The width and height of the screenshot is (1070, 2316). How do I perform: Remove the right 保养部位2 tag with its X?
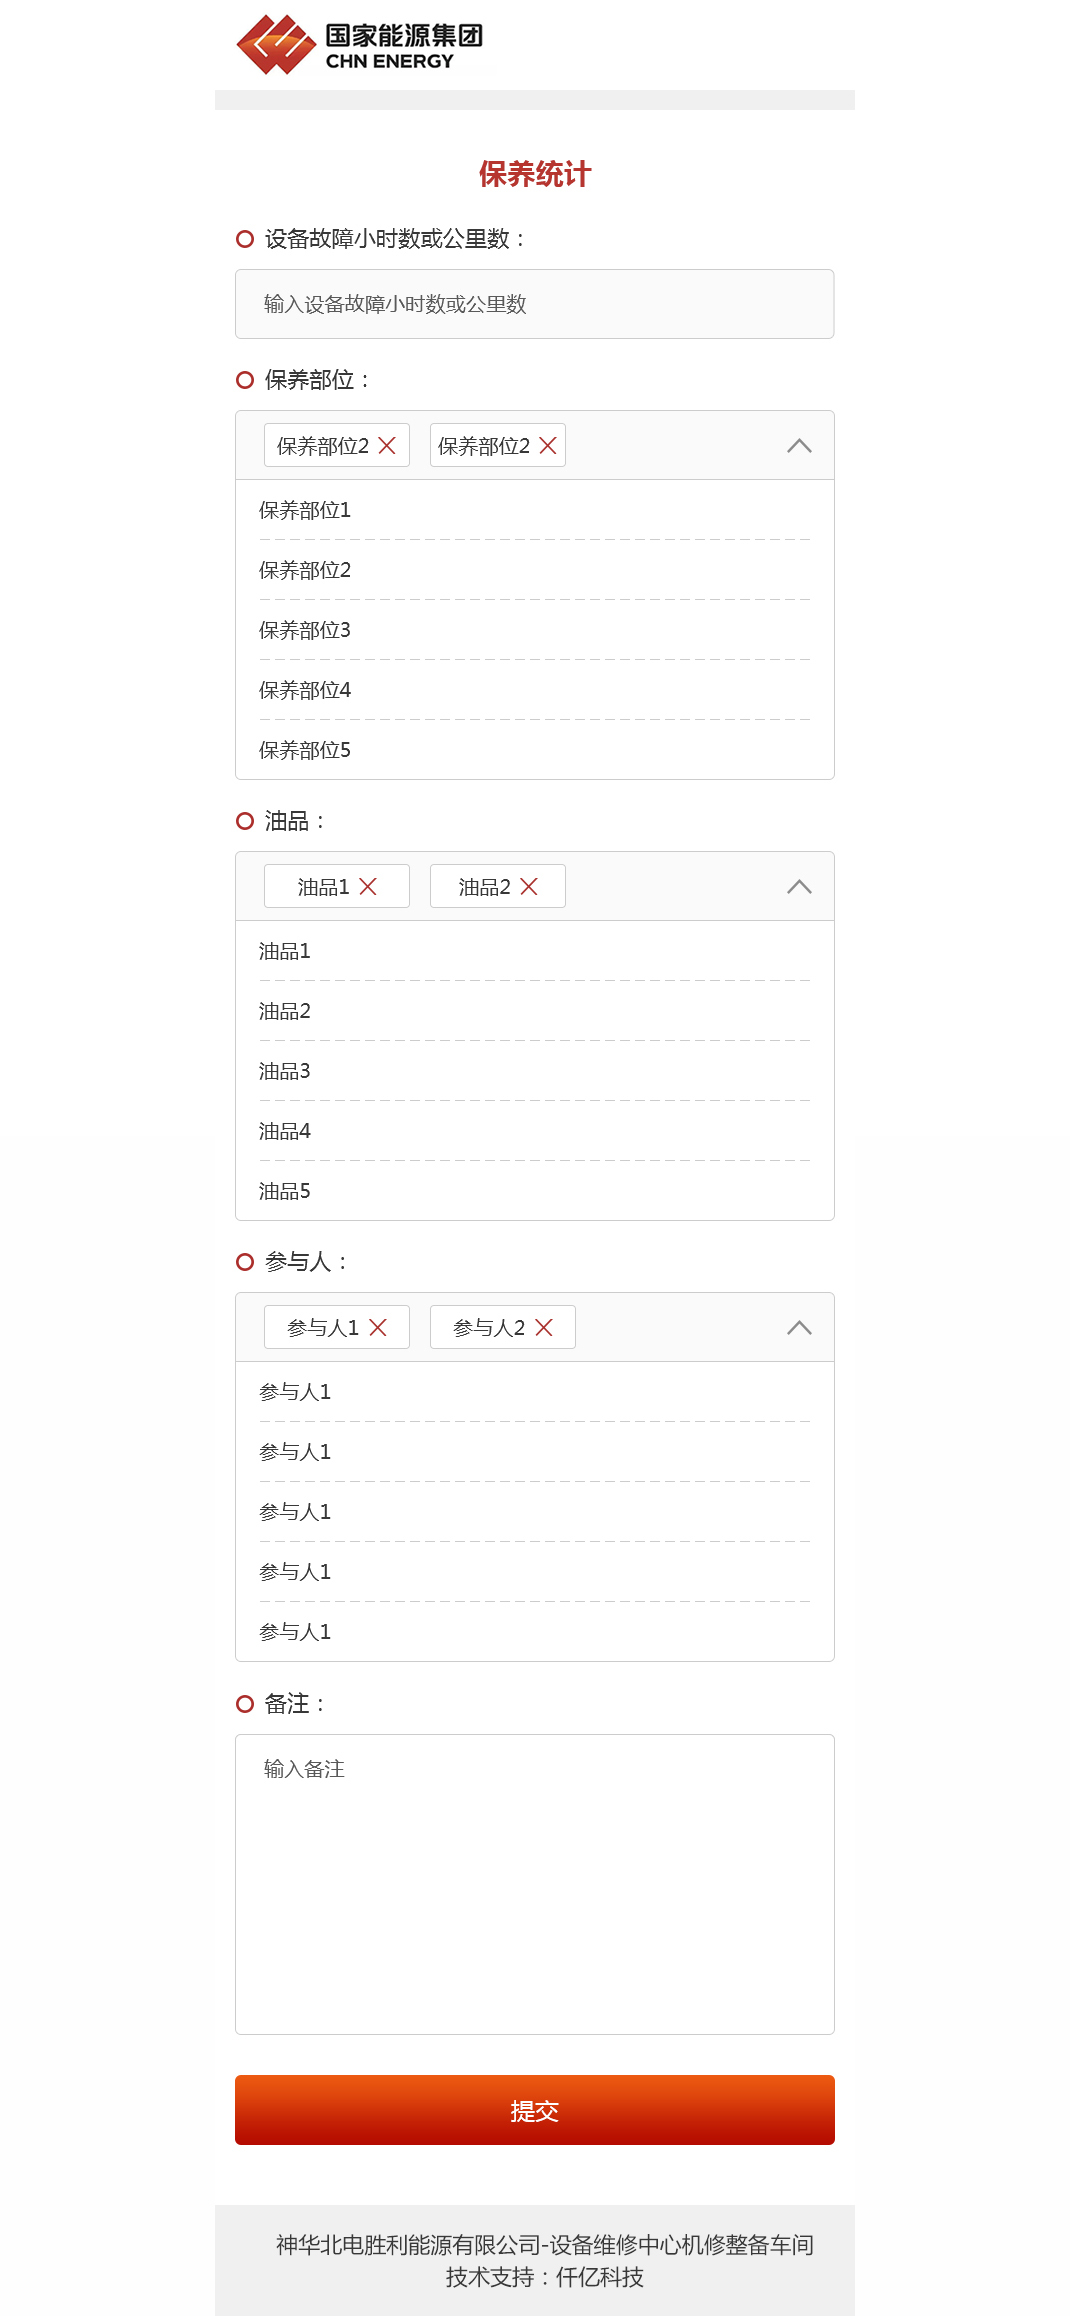548,446
